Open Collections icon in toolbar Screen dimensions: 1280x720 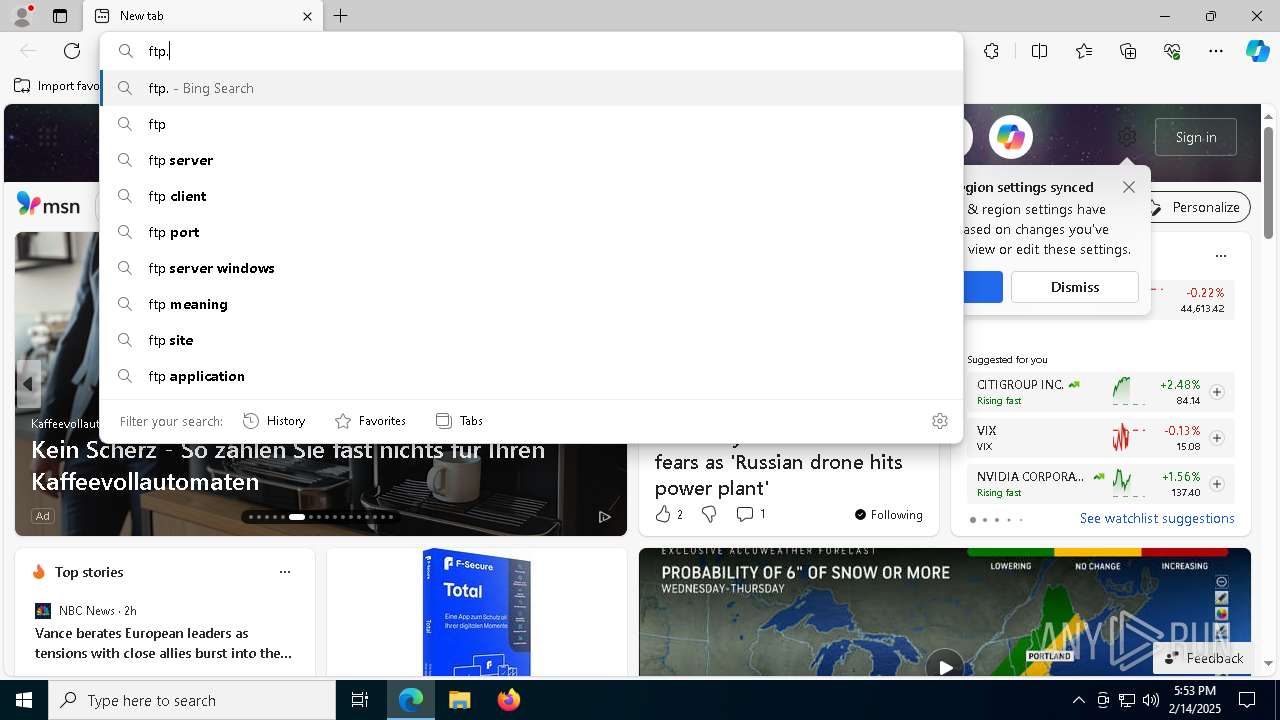(x=1128, y=51)
